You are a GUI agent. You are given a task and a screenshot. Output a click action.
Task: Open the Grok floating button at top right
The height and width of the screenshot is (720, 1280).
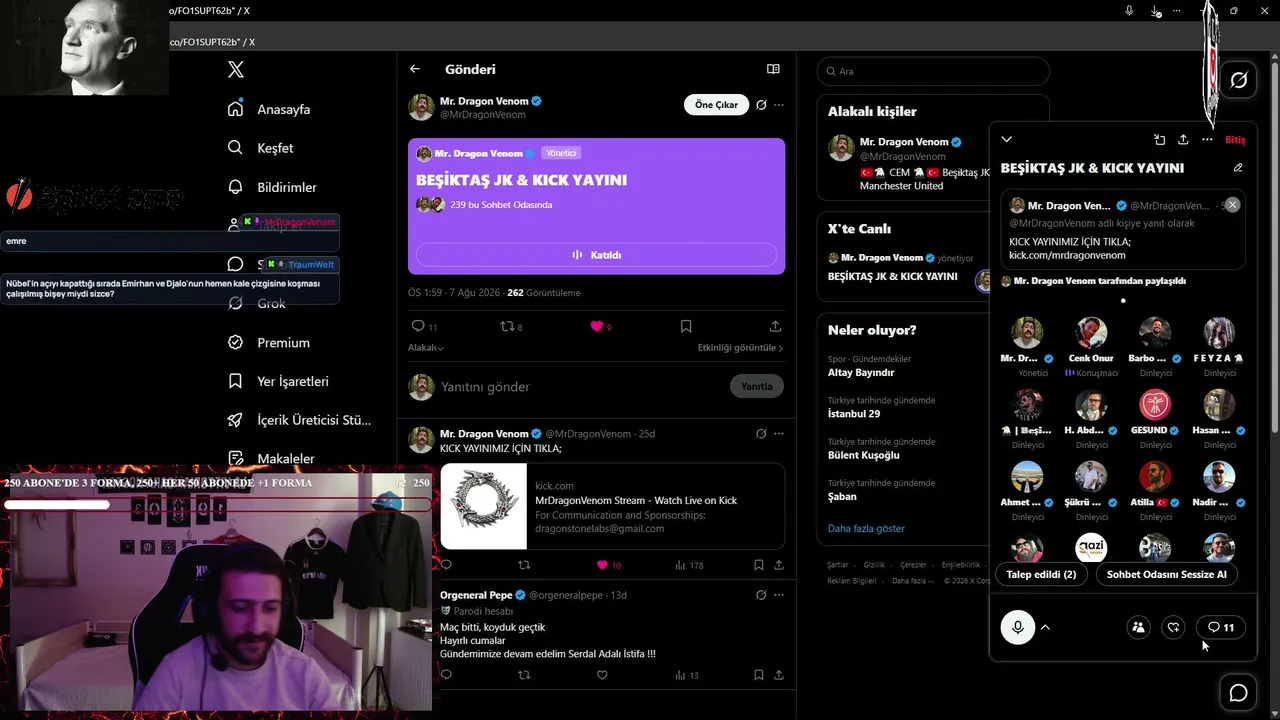[x=1238, y=80]
